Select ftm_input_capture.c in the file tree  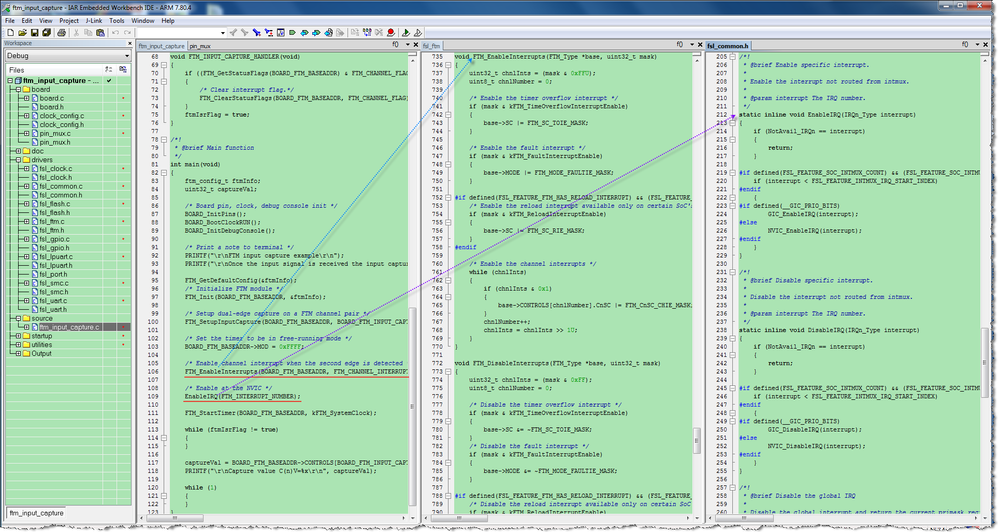tap(70, 327)
